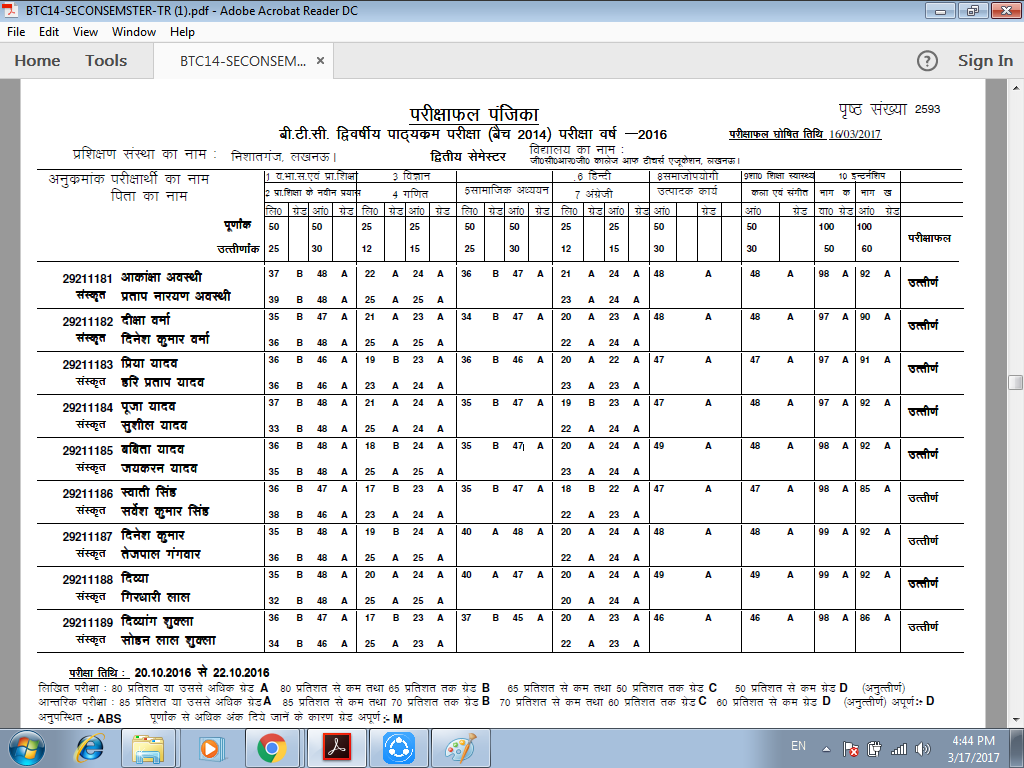Click roll number 29211182

88,322
